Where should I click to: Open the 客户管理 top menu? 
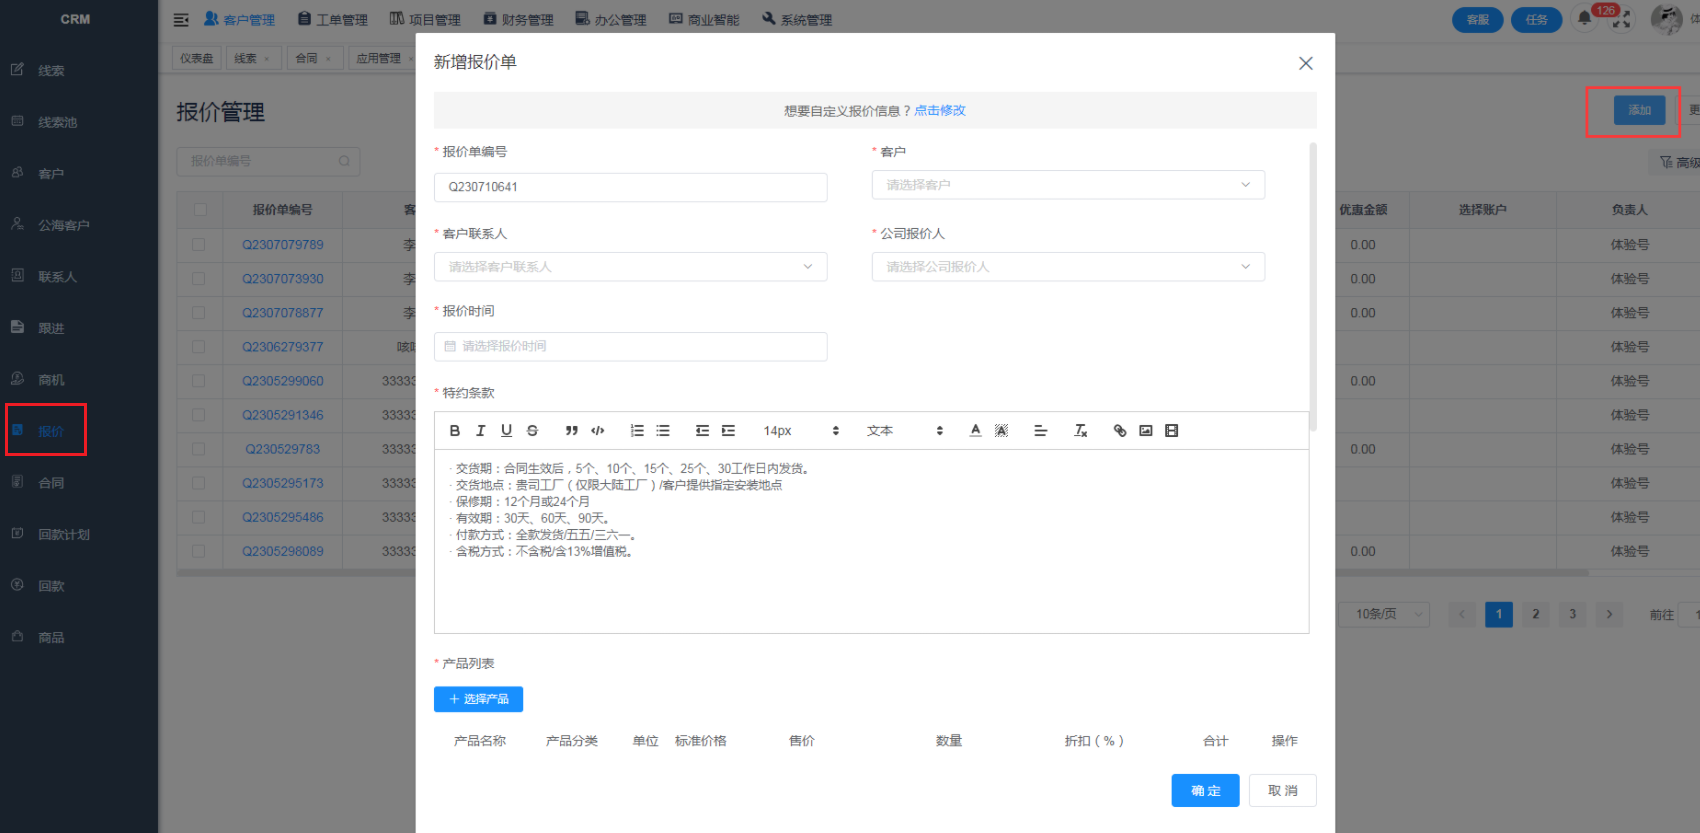239,20
